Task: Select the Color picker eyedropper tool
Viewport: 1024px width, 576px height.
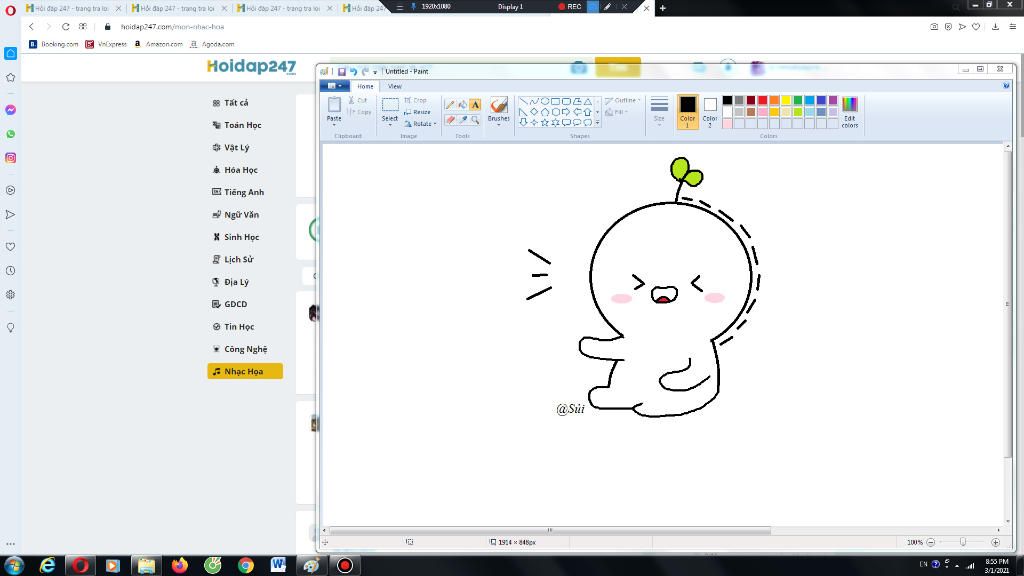Action: (x=462, y=120)
